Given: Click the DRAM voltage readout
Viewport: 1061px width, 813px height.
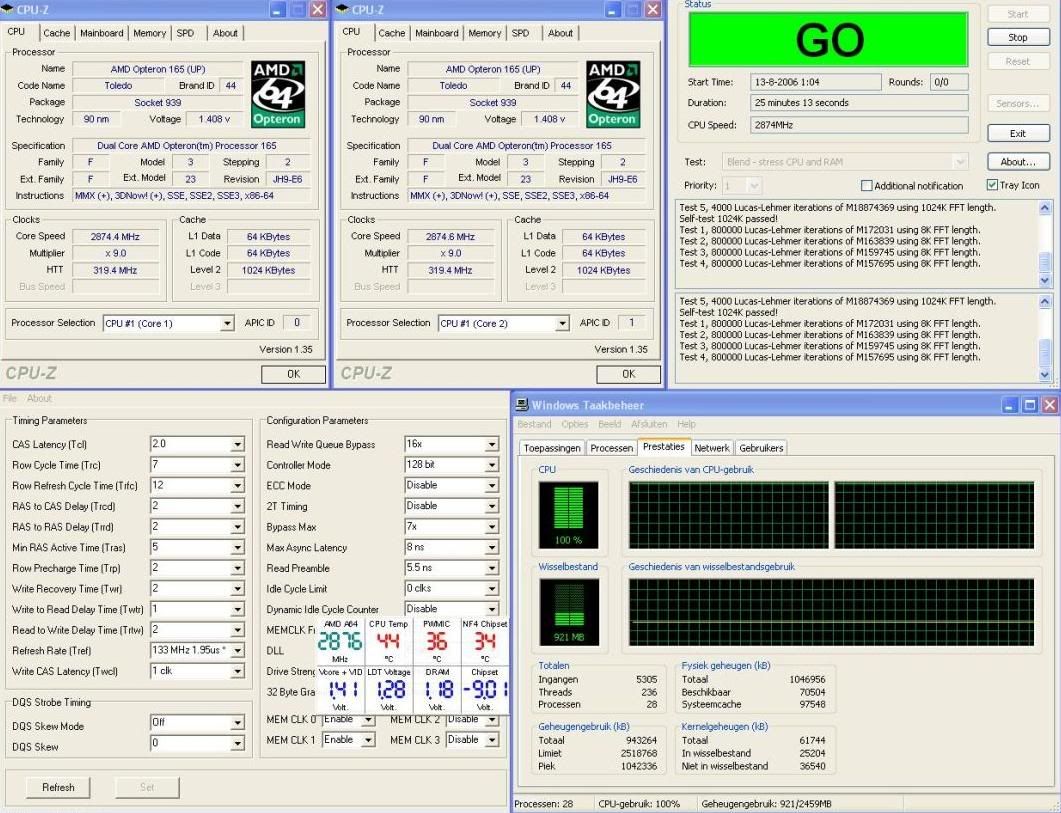Looking at the screenshot, I should 438,690.
